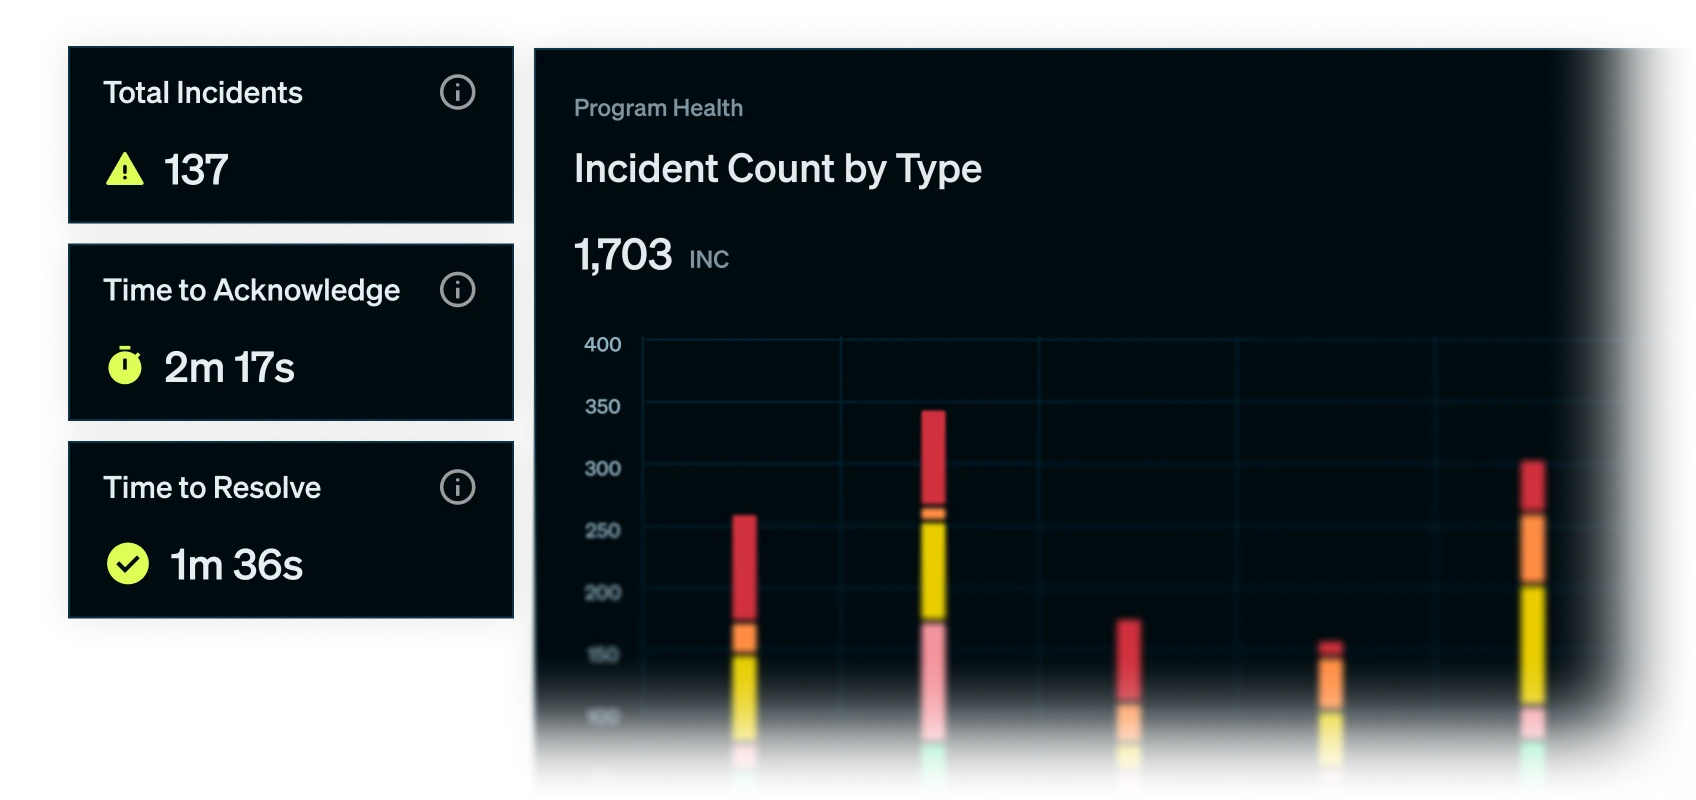Click the 1m 36s resolve time value
This screenshot has height=800, width=1696.
236,565
